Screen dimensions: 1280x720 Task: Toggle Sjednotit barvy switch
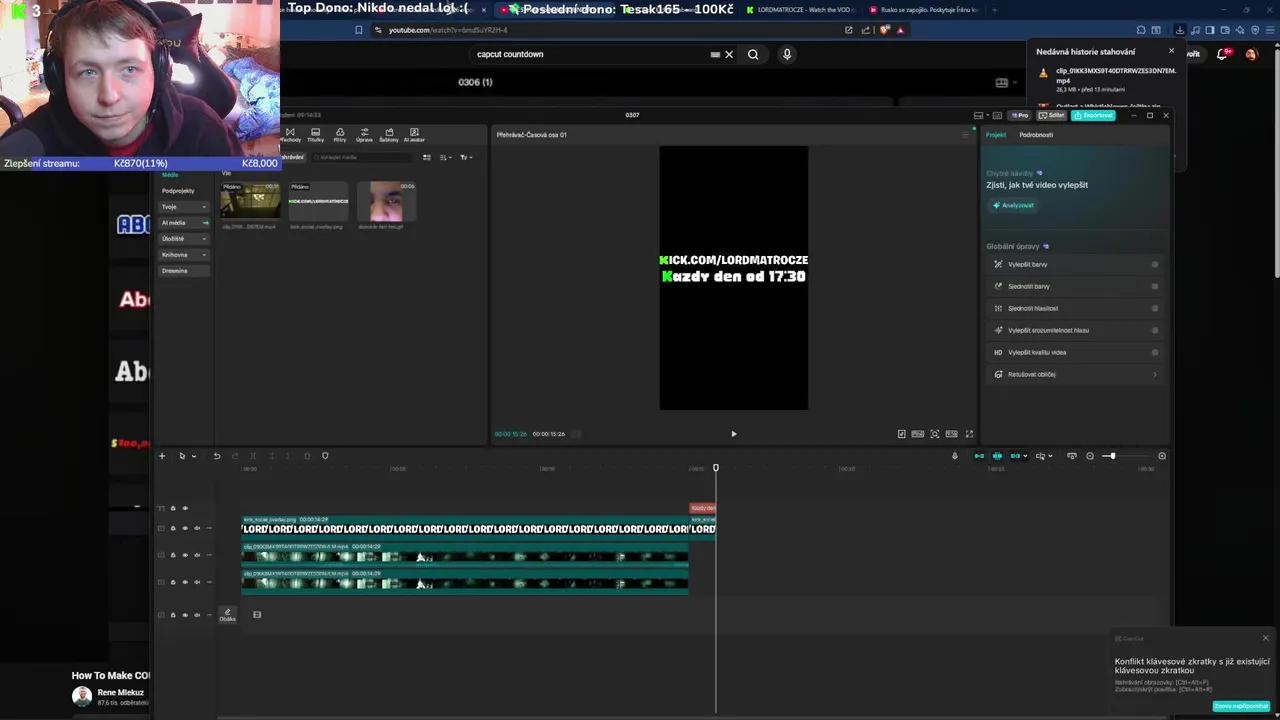point(1155,286)
